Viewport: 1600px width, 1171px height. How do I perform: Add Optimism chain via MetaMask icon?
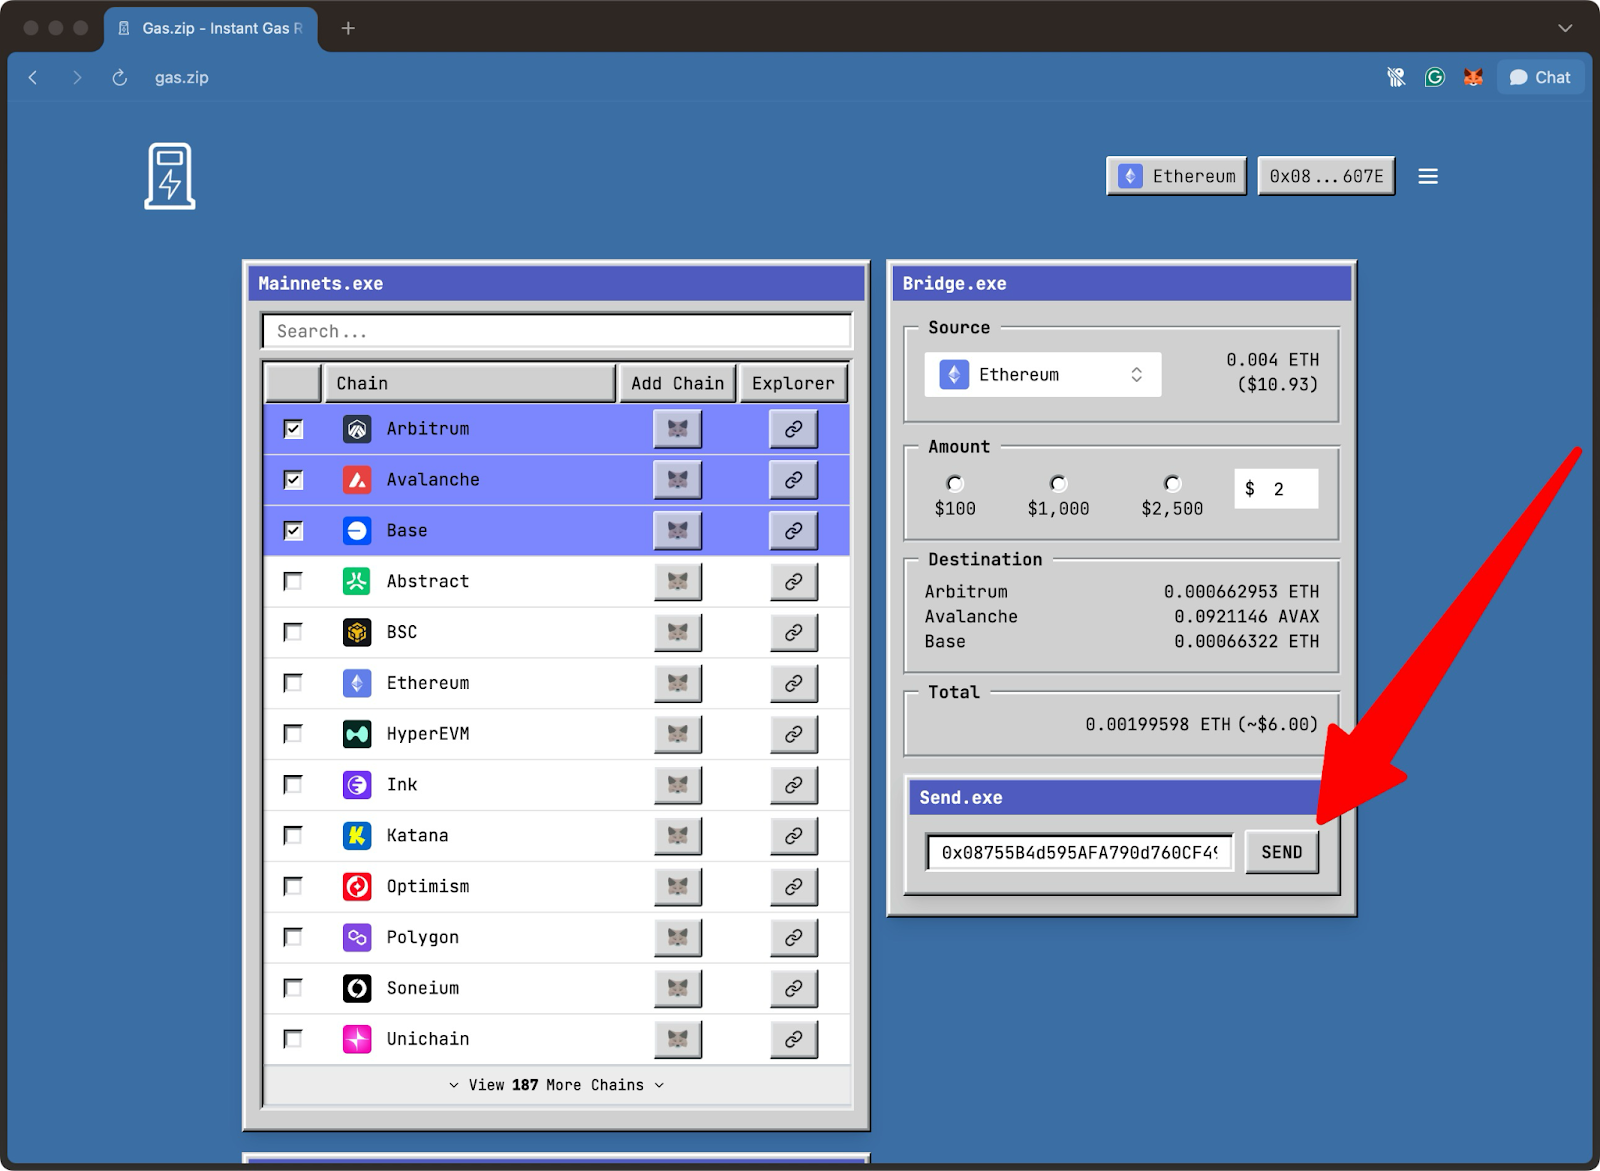pos(678,887)
